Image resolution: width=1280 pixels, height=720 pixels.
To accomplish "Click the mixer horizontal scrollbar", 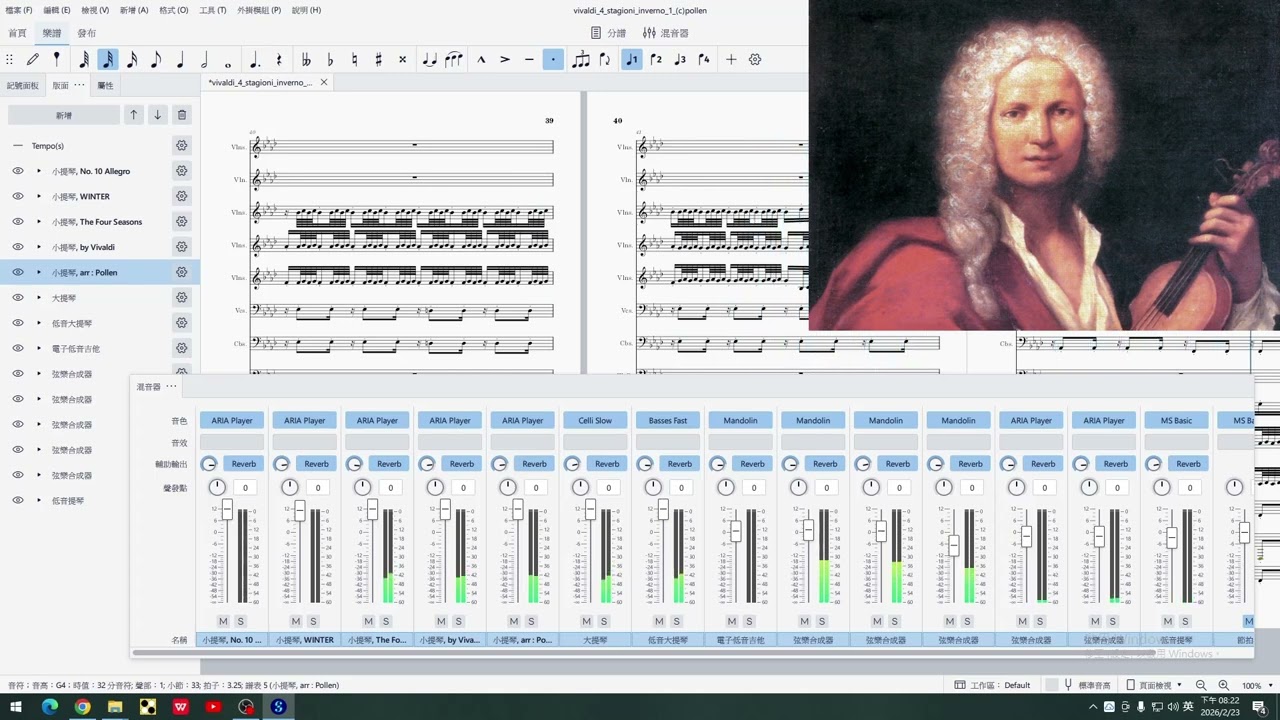I will coord(645,653).
